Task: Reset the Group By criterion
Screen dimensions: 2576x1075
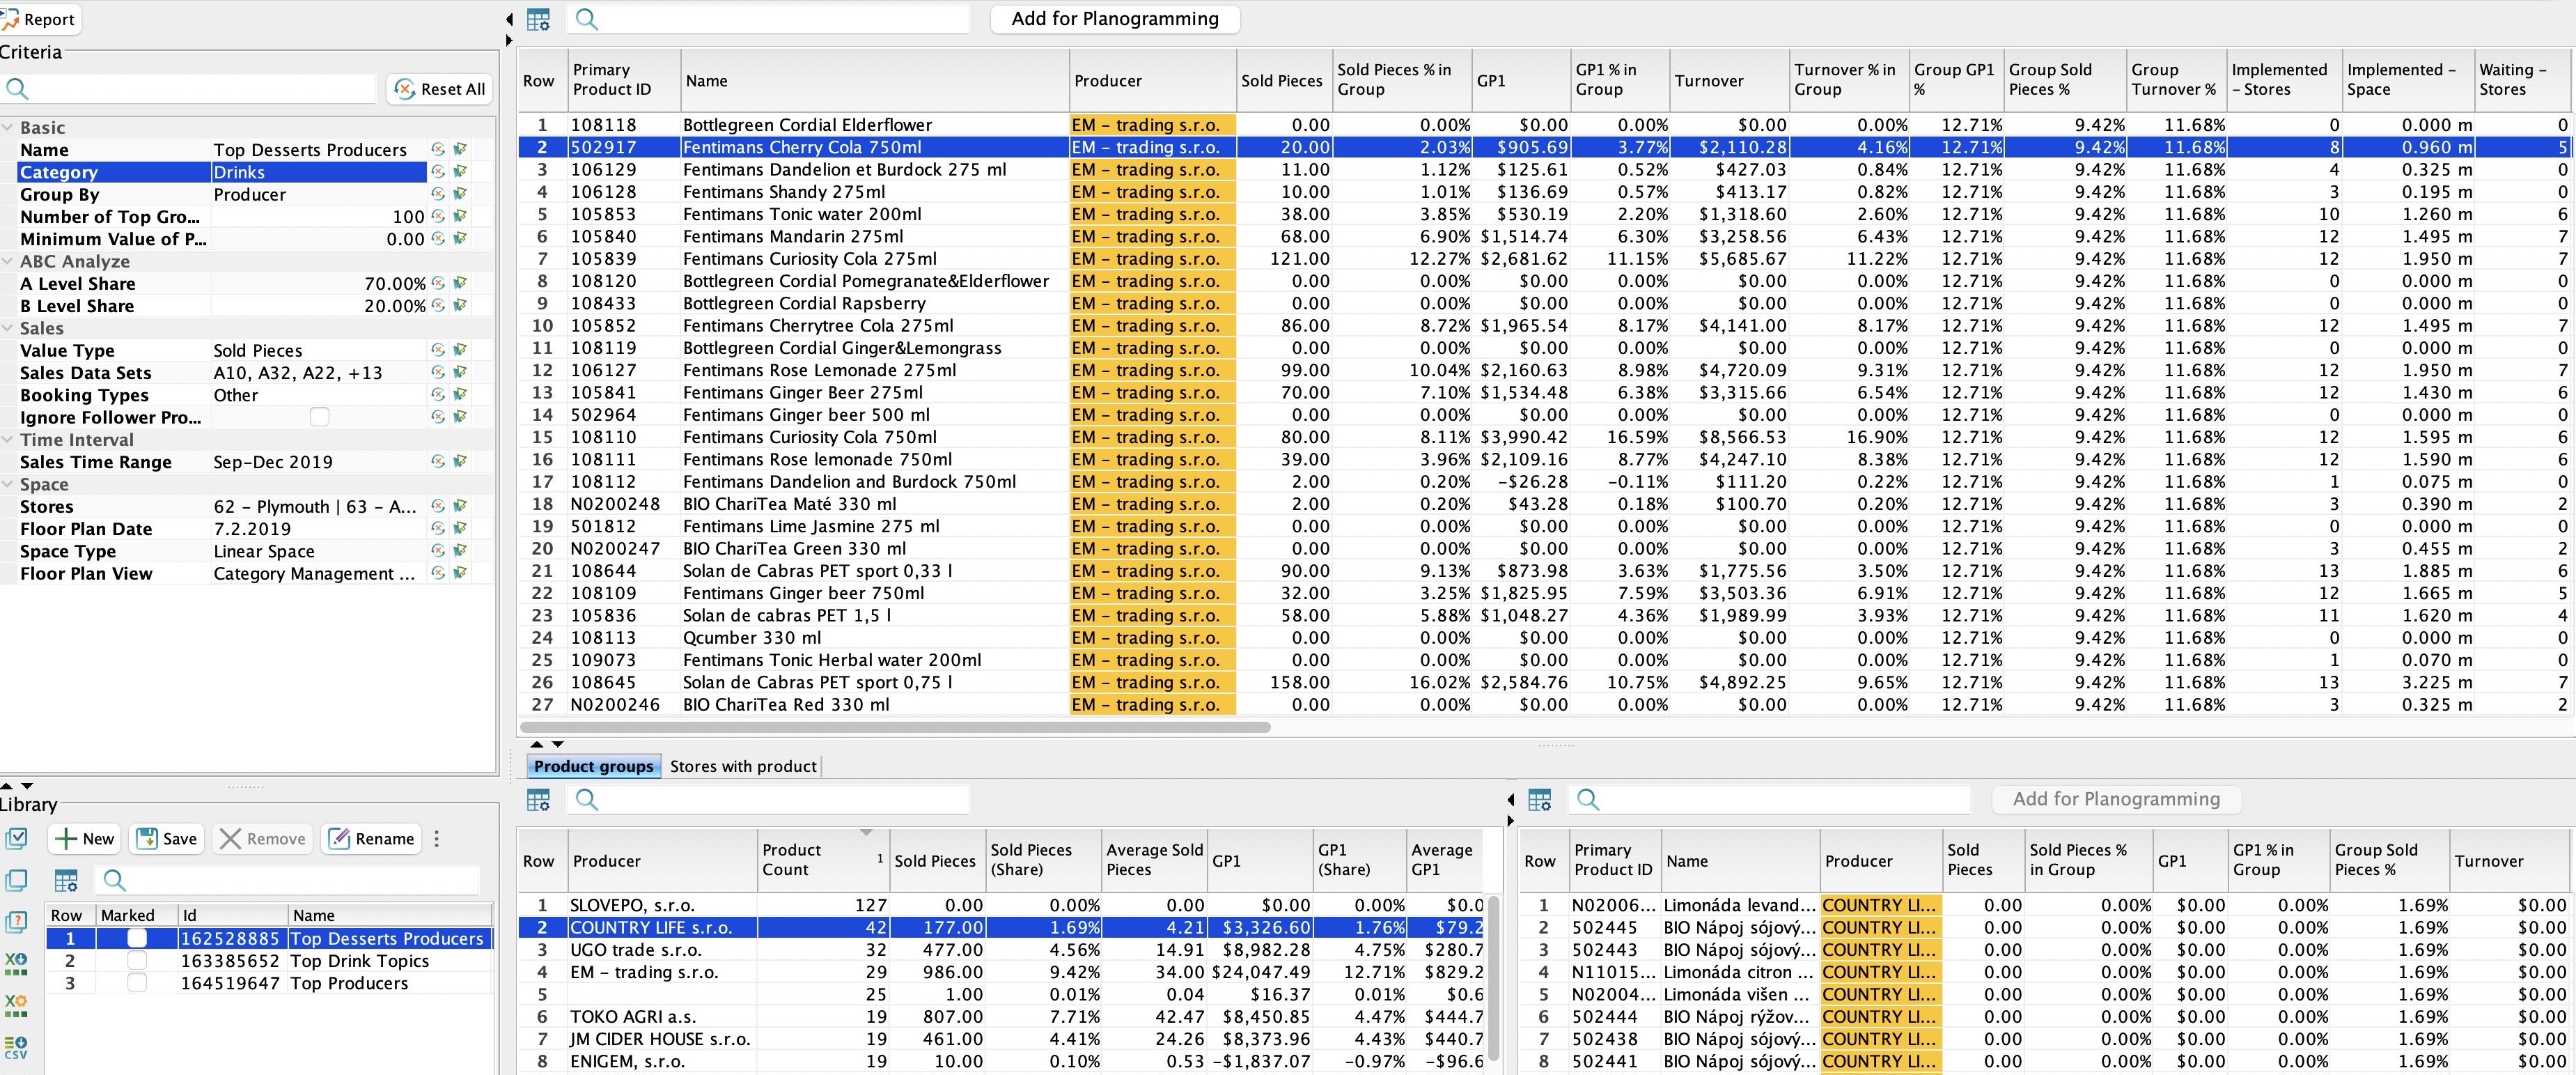Action: pyautogui.click(x=437, y=194)
